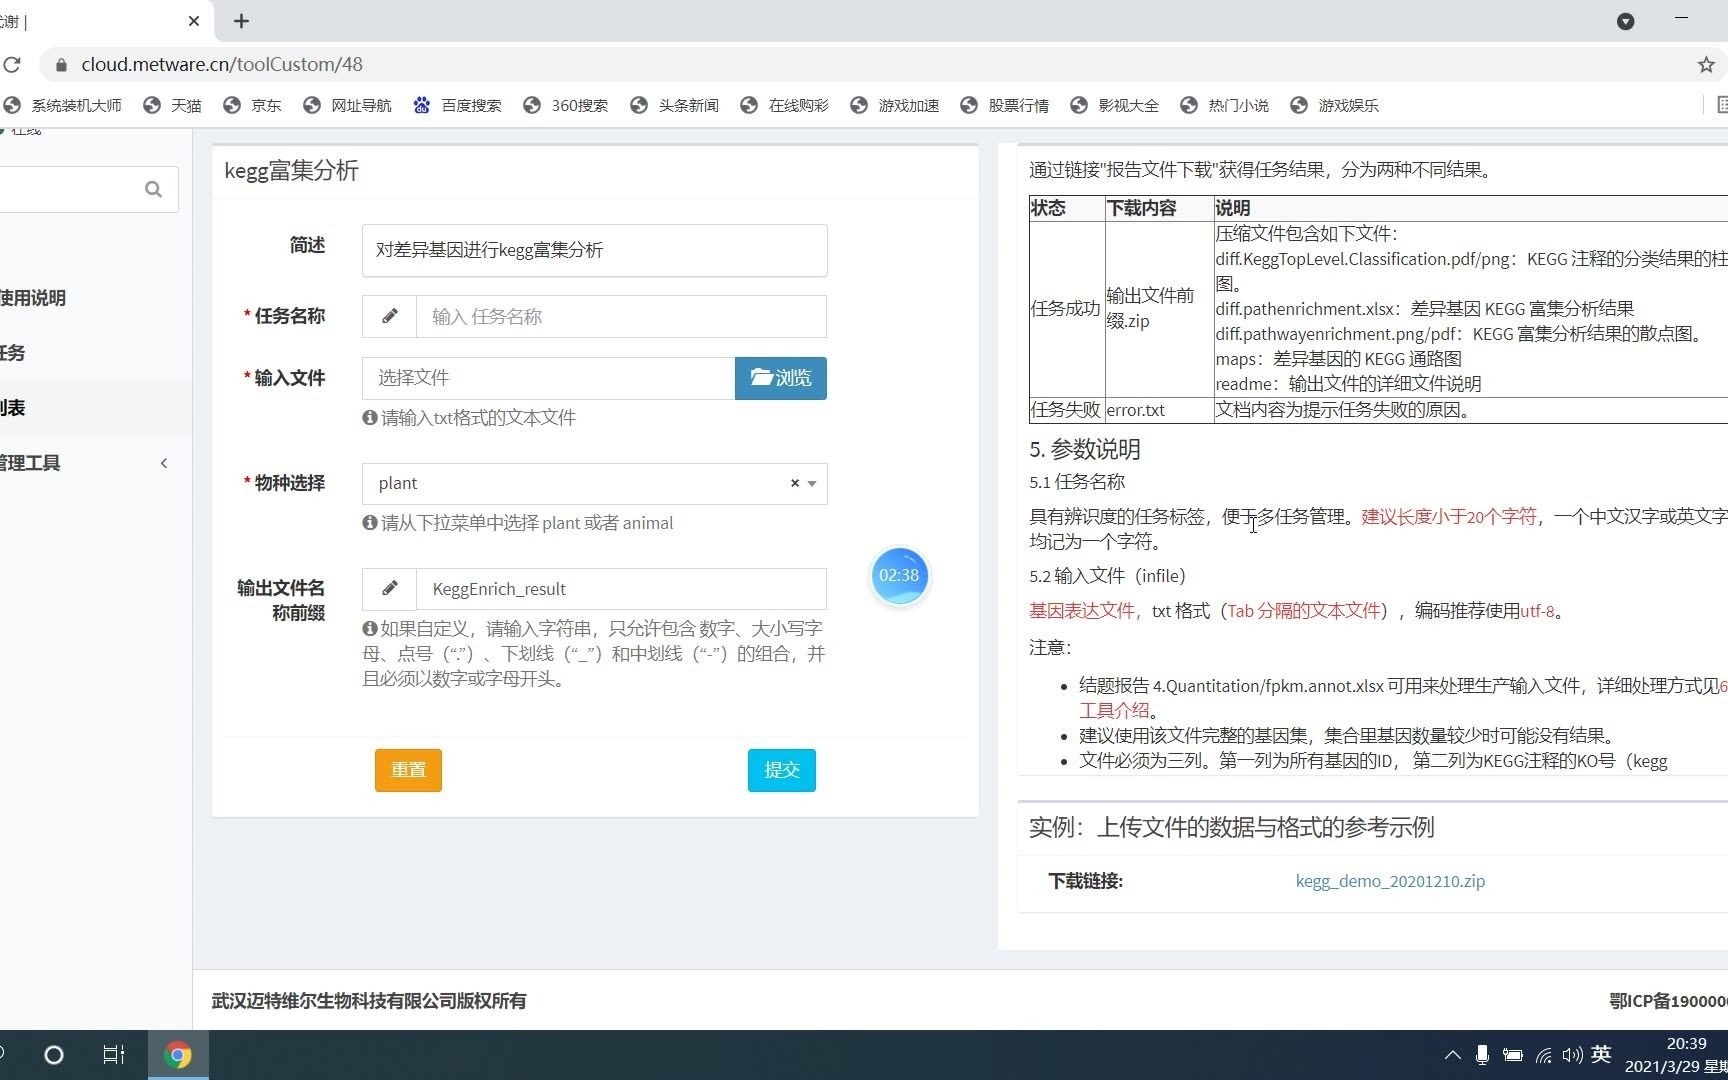Click the browser address bar URL

[222, 65]
